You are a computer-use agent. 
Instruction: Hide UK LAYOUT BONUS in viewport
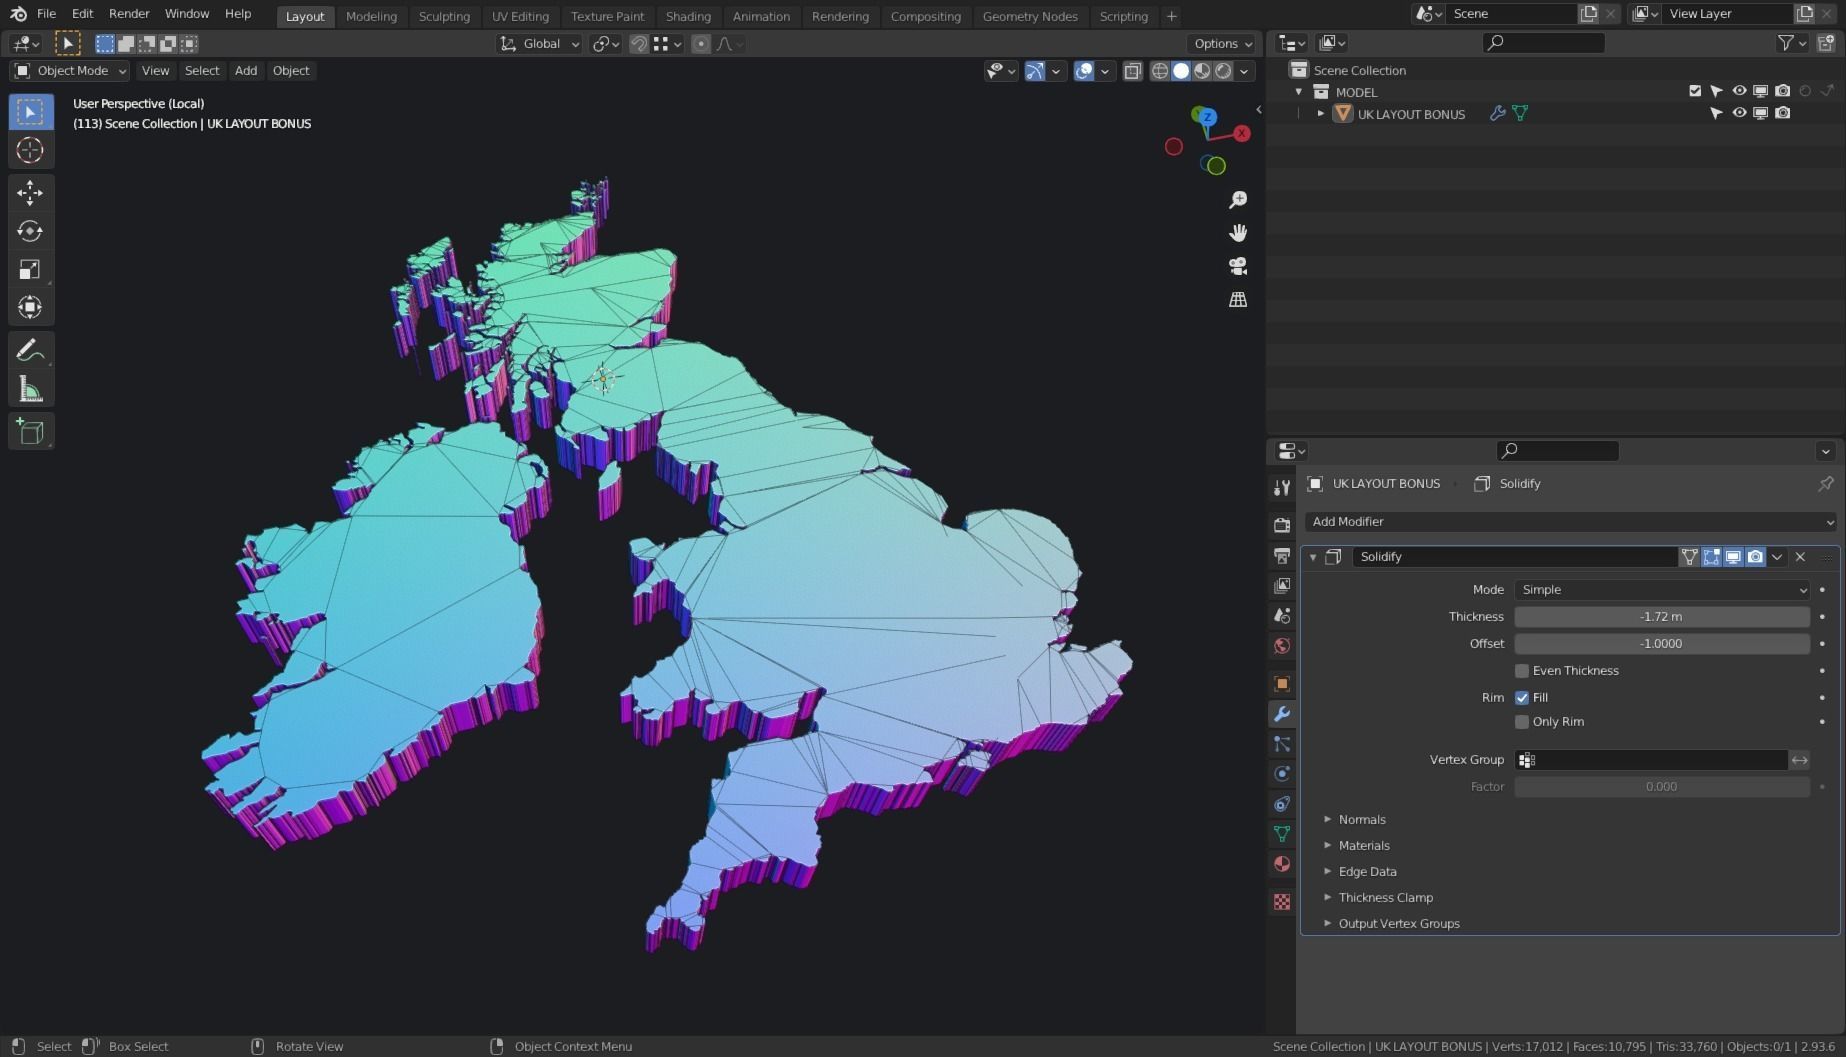[x=1739, y=113]
